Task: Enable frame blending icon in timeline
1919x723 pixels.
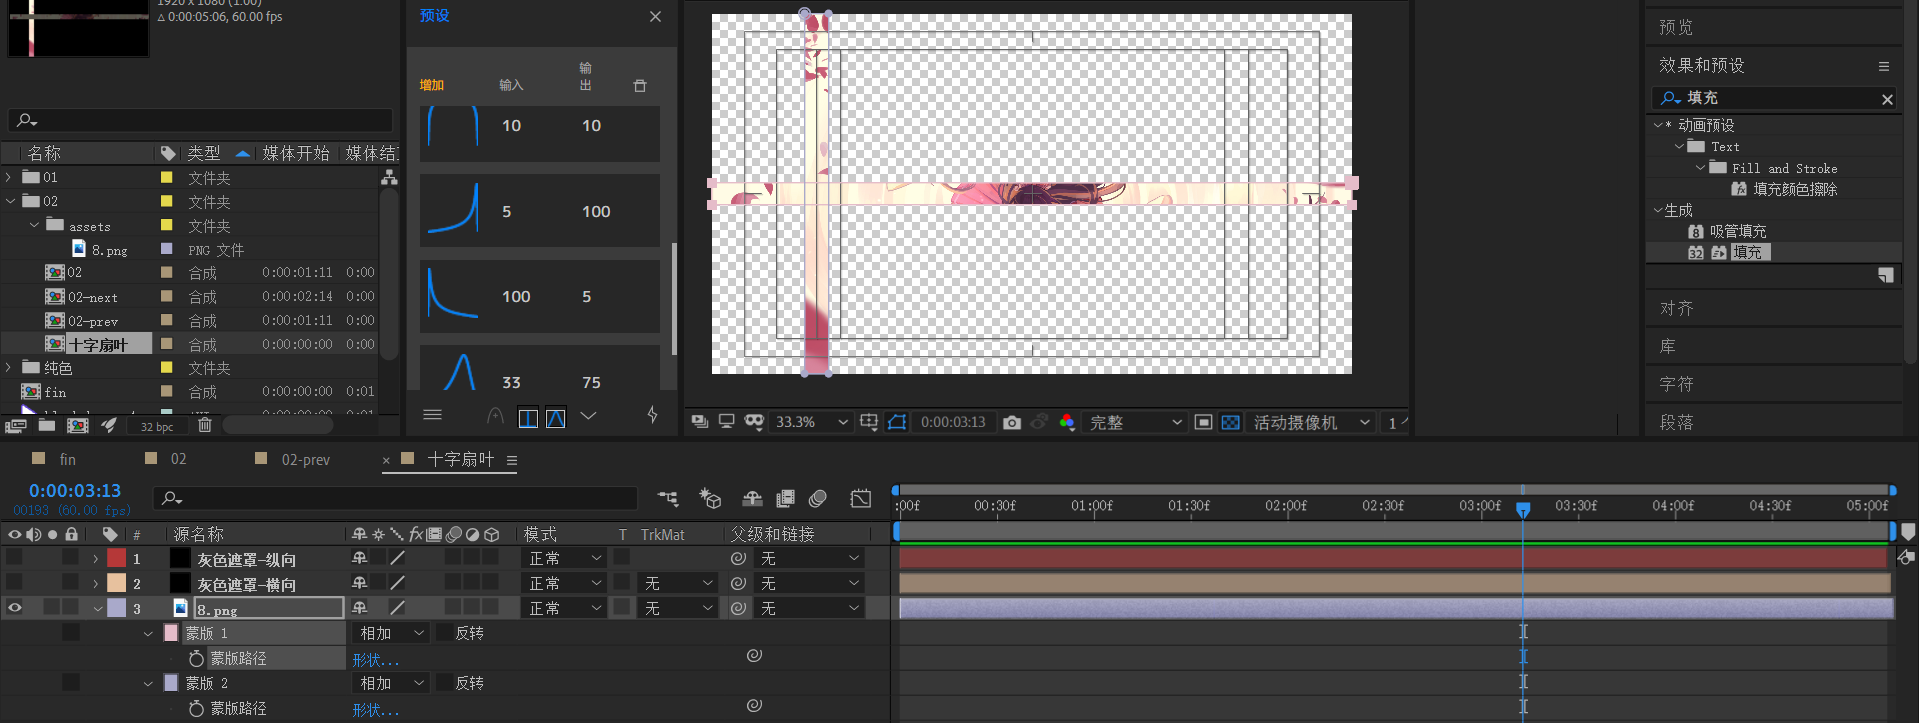Action: tap(786, 498)
